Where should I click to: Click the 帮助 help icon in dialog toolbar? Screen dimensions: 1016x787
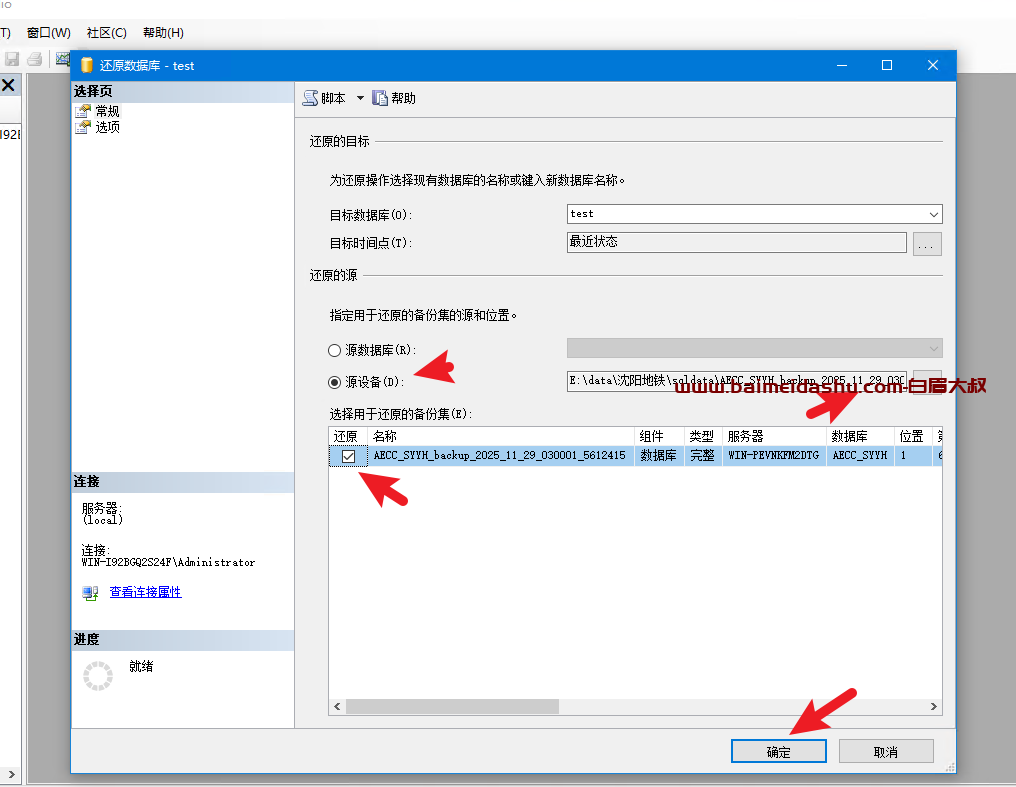click(x=380, y=98)
